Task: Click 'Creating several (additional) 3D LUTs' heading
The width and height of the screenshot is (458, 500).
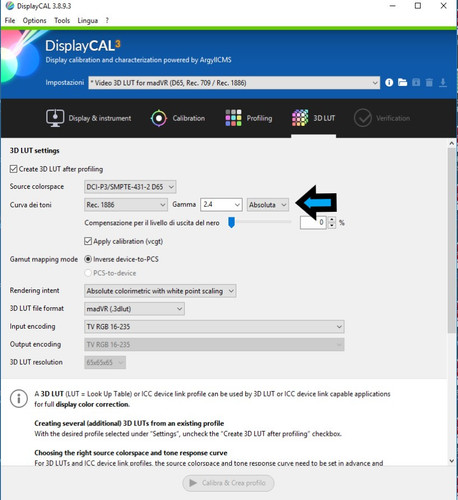Action: pyautogui.click(x=129, y=423)
